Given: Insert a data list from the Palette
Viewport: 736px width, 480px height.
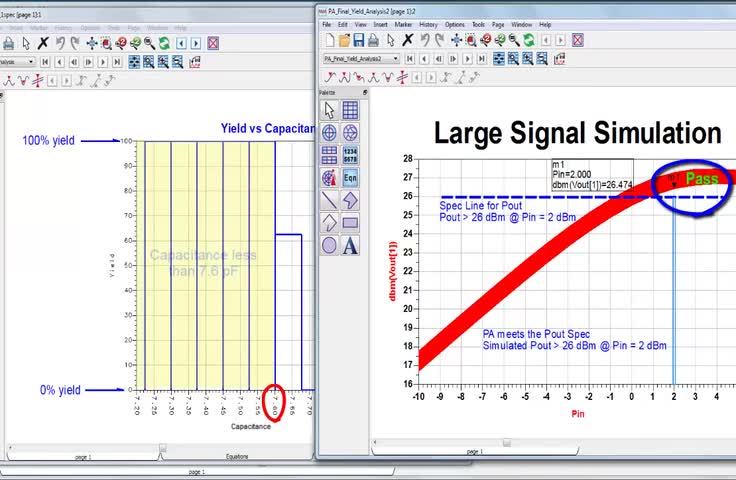Looking at the screenshot, I should coord(350,155).
